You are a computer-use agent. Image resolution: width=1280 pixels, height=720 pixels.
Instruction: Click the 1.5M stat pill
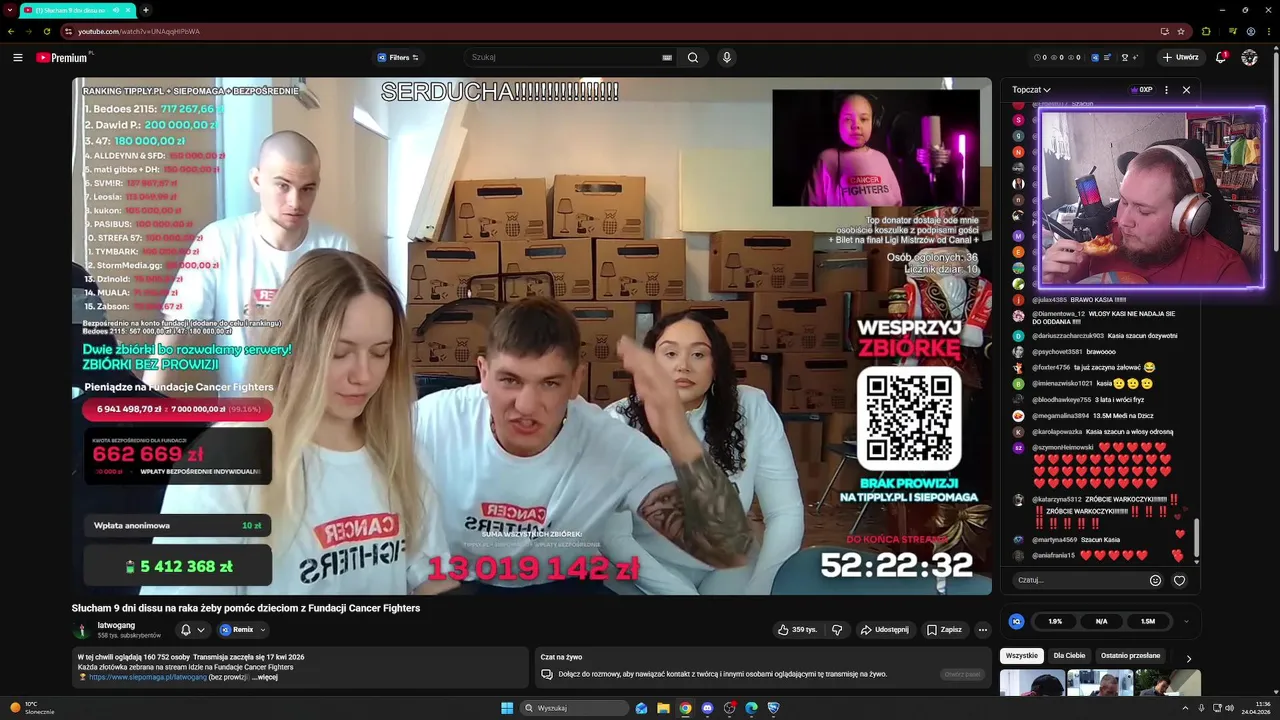(1148, 621)
